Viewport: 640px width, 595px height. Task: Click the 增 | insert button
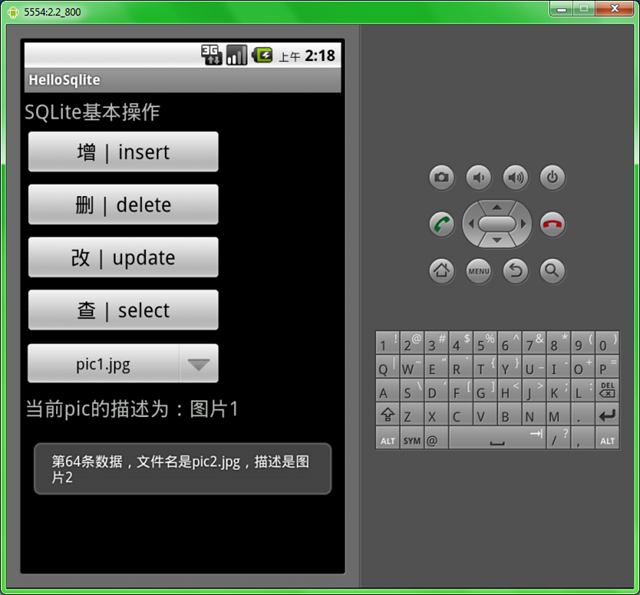pos(123,152)
